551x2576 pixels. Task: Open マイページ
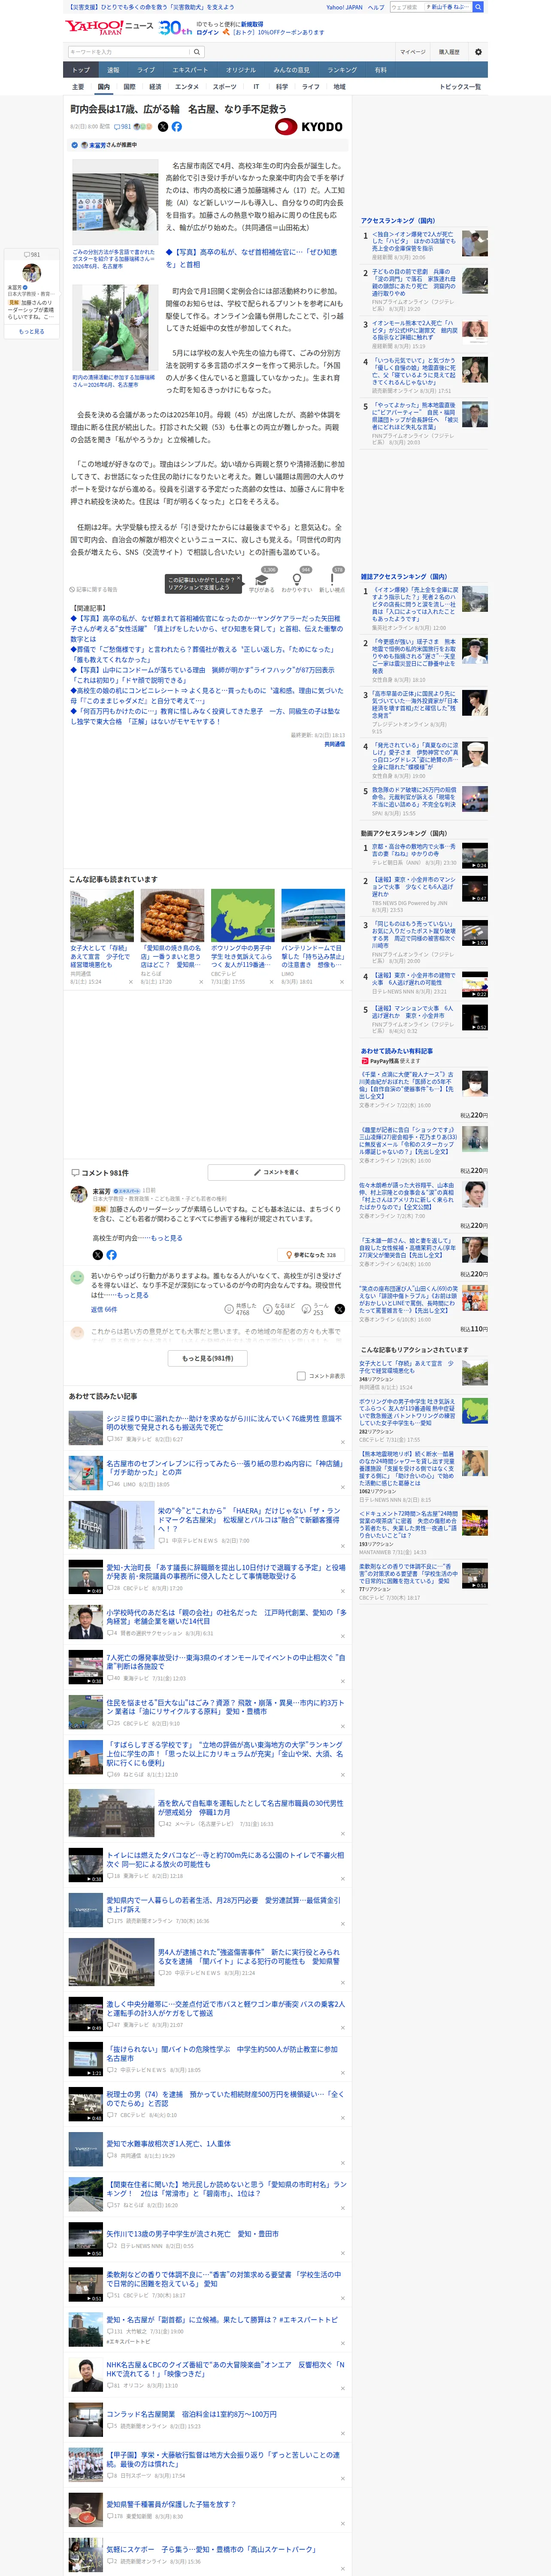[x=413, y=52]
